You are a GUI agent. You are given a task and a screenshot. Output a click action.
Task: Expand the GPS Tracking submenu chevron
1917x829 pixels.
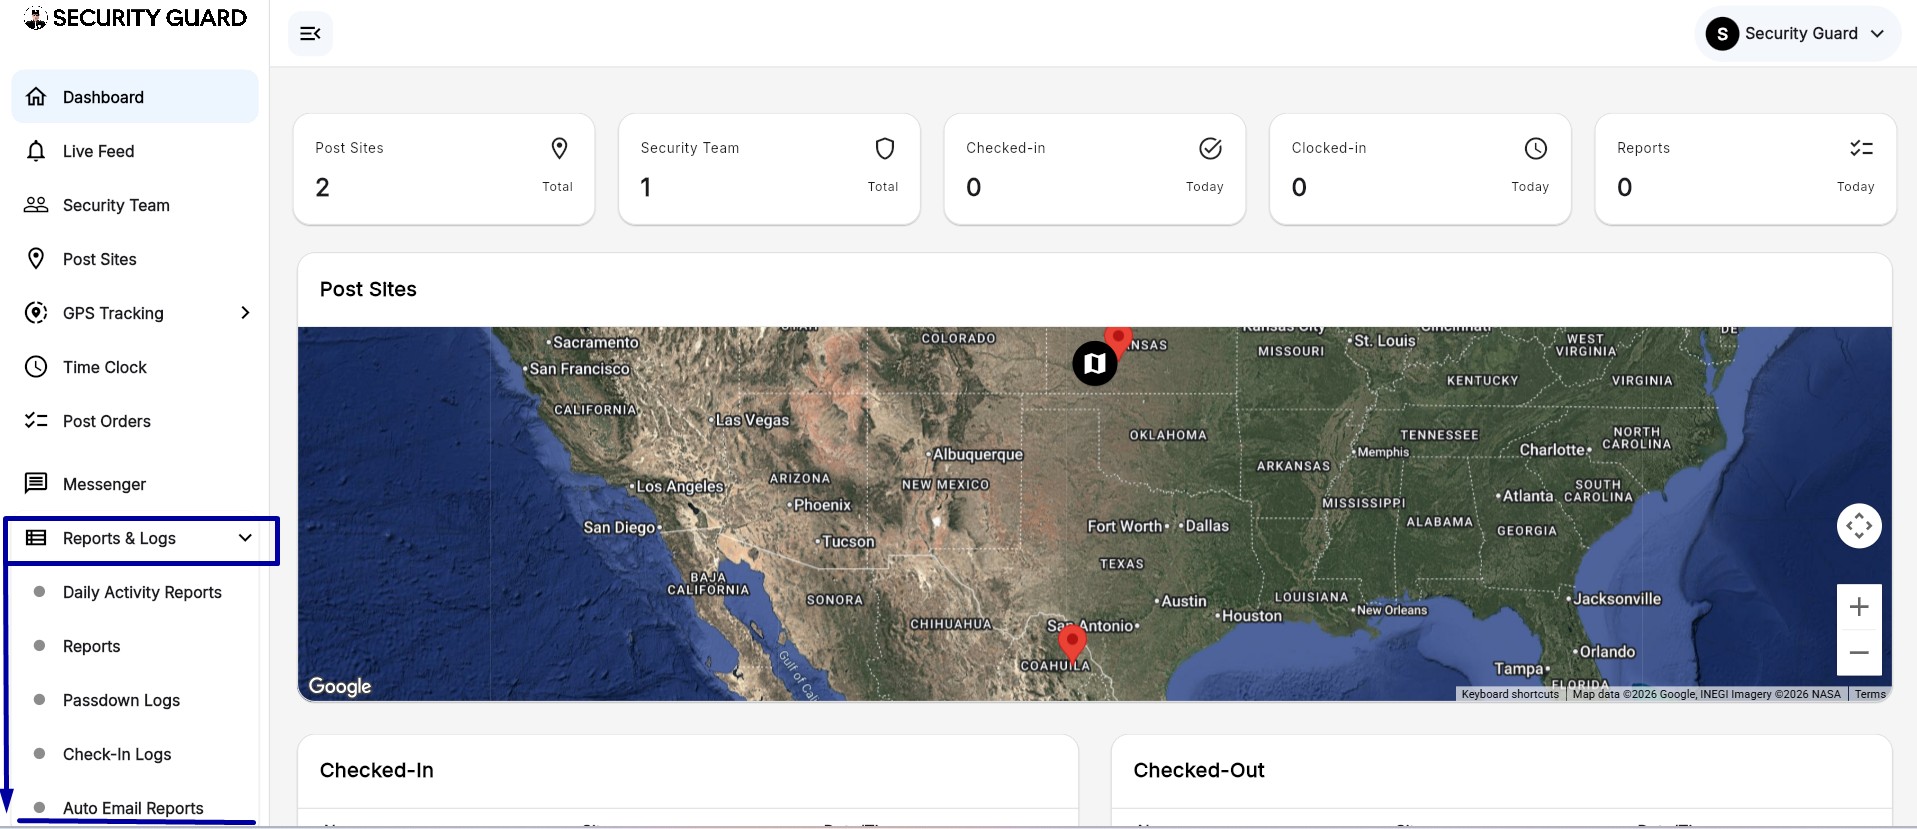point(245,313)
